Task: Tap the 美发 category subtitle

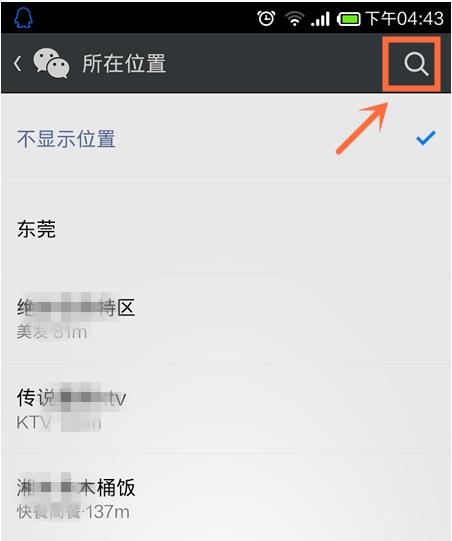Action: coord(32,332)
